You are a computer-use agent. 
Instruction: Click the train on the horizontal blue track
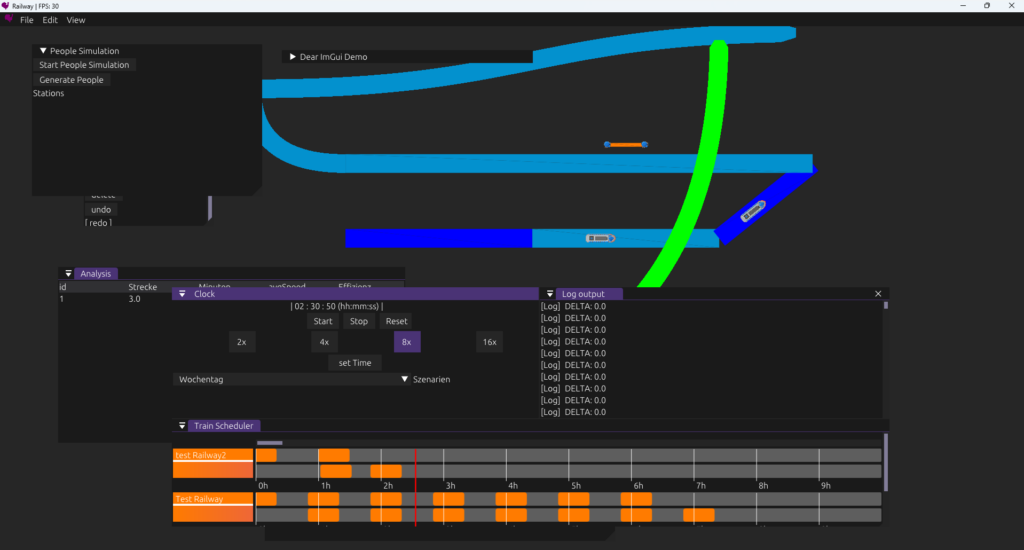[x=600, y=238]
